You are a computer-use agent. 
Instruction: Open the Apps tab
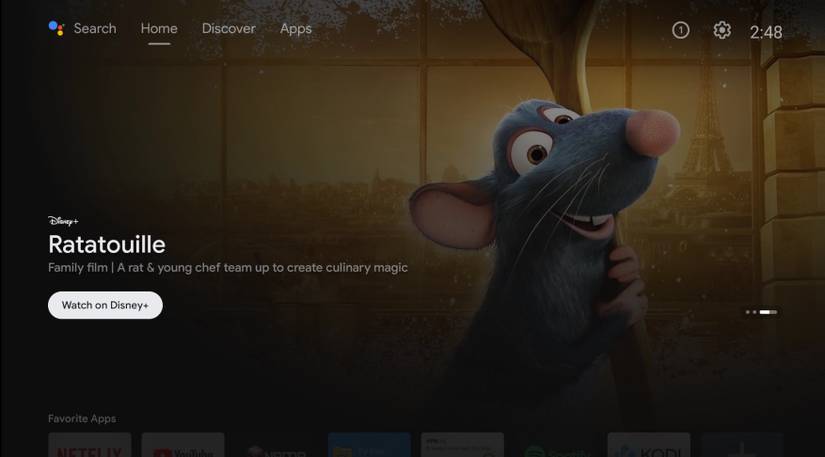(x=296, y=29)
